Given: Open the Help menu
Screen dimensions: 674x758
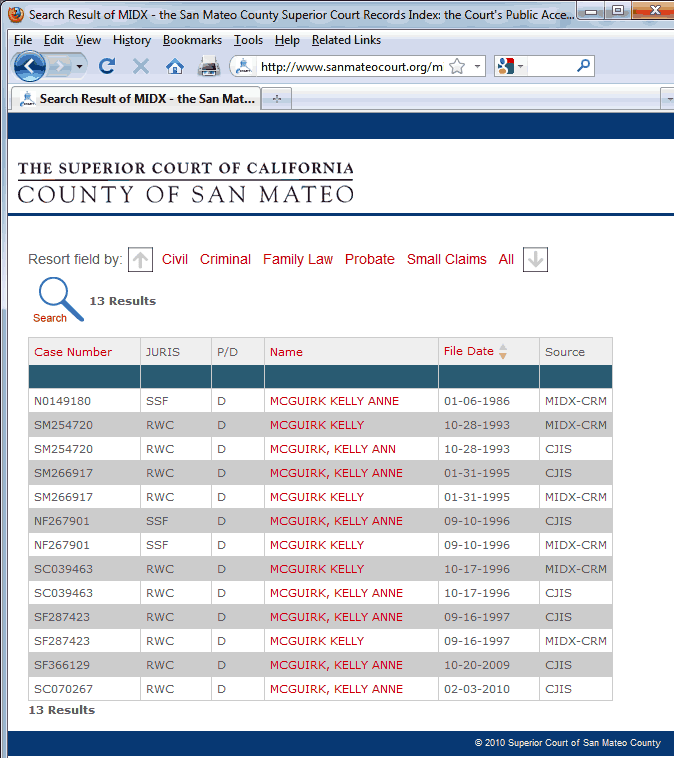Looking at the screenshot, I should 287,40.
